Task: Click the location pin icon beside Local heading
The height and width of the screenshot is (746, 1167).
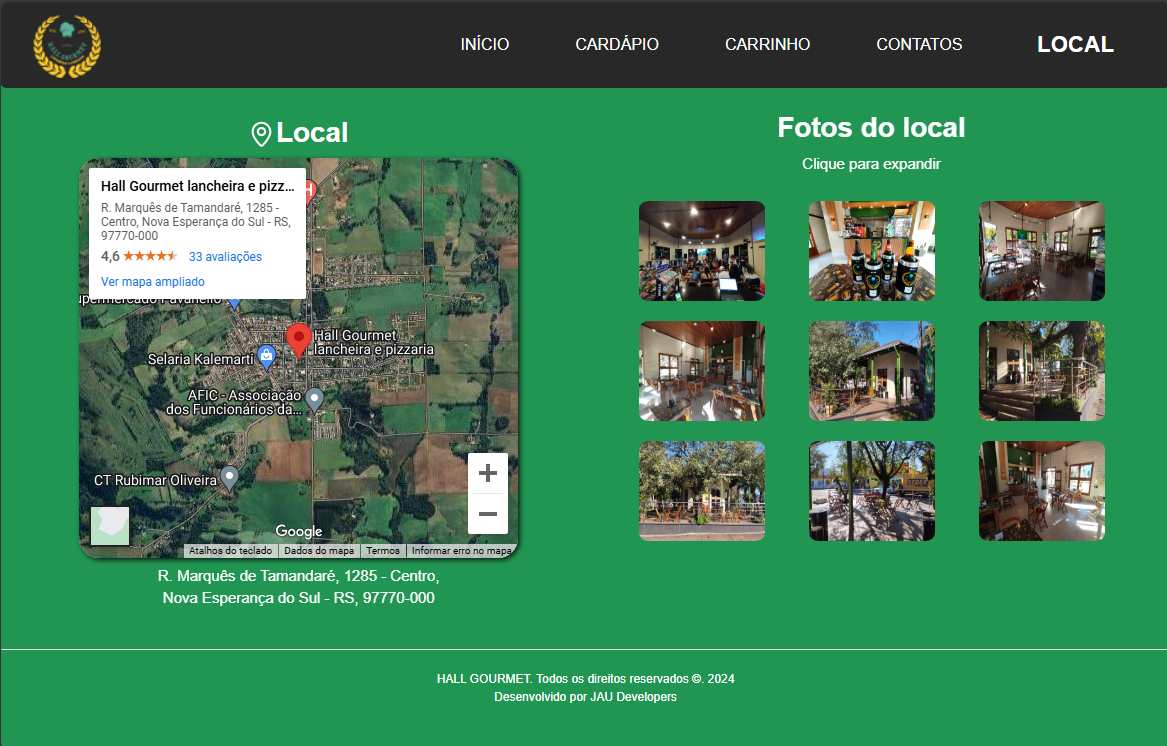Action: click(x=261, y=134)
